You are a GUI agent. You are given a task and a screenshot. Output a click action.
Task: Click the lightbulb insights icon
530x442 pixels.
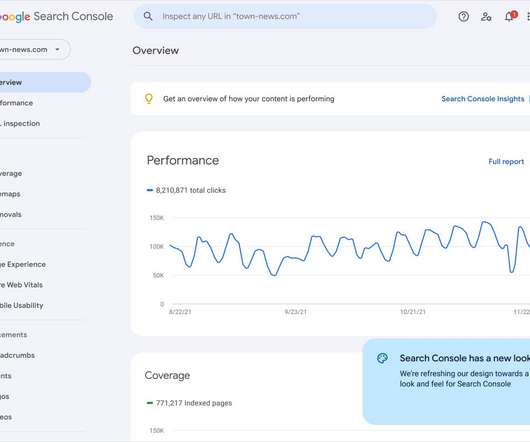coord(149,99)
